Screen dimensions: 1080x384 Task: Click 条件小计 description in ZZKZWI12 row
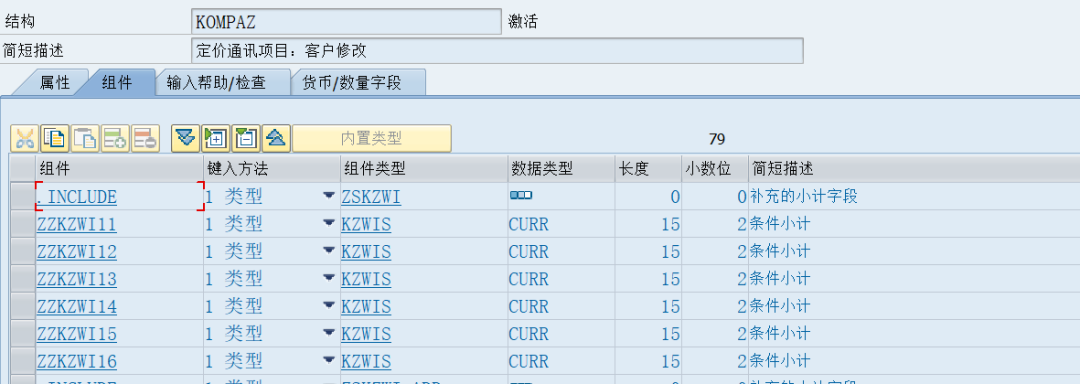(x=780, y=251)
